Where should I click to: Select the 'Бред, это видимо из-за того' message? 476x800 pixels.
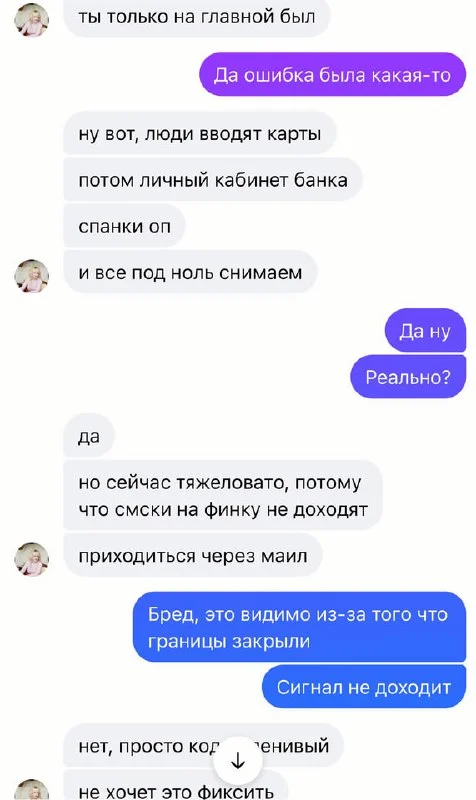pyautogui.click(x=299, y=627)
